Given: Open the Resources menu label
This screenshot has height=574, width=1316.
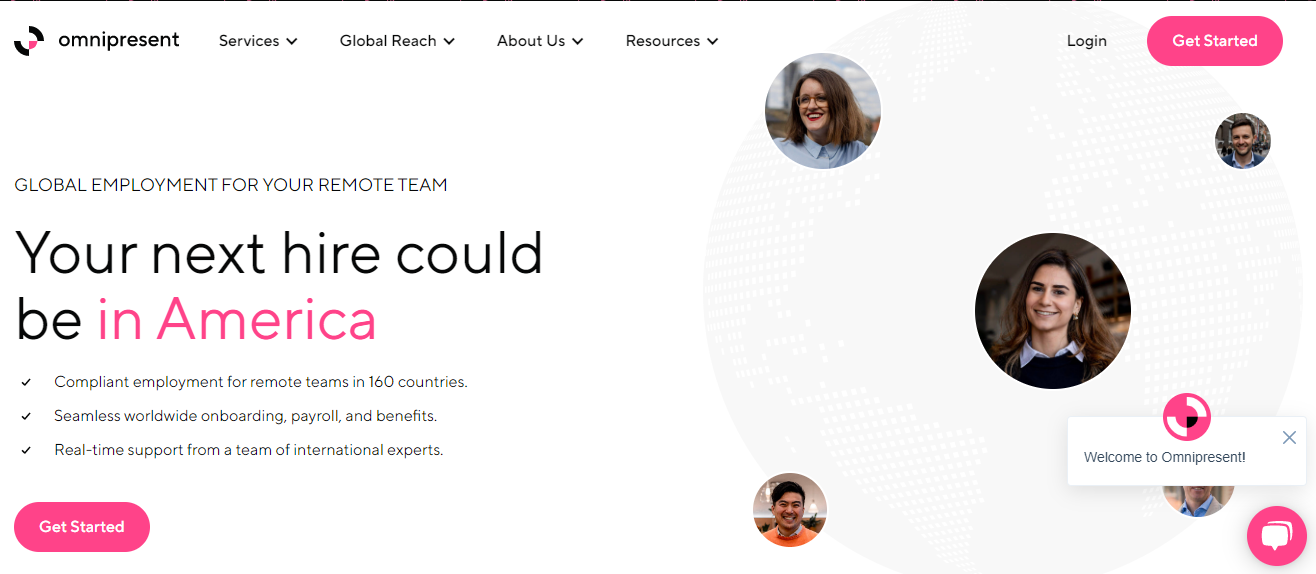Looking at the screenshot, I should [662, 41].
